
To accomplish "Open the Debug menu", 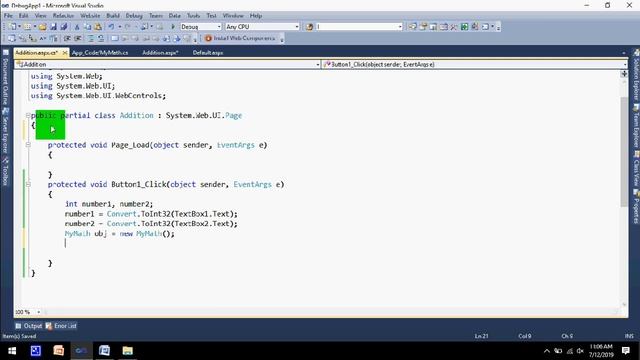I will 134,16.
